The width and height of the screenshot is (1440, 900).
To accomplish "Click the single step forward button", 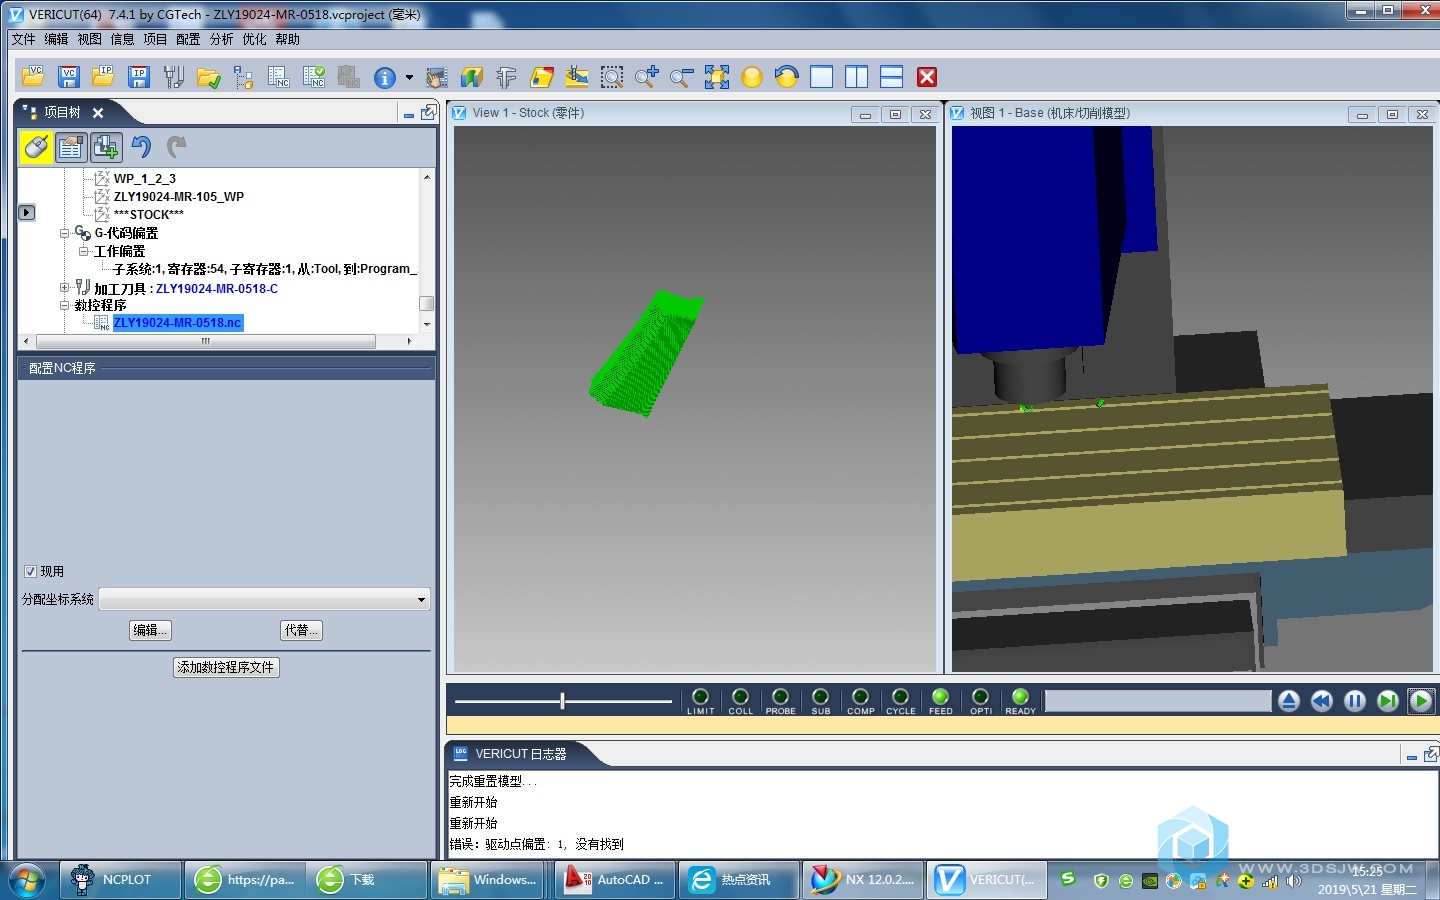I will tap(1388, 701).
